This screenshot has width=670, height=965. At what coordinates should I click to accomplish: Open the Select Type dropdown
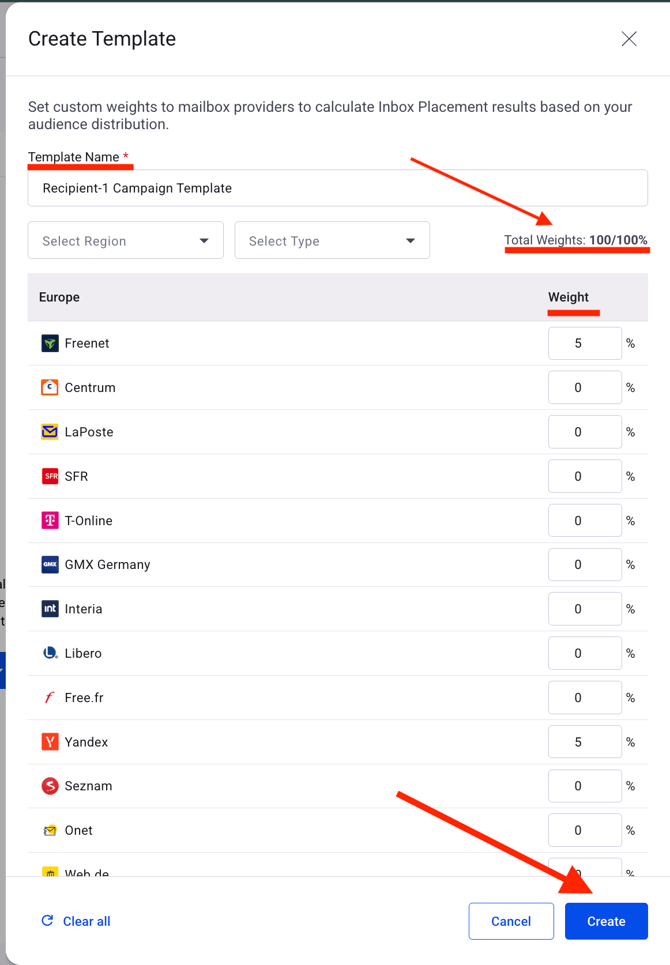point(332,241)
